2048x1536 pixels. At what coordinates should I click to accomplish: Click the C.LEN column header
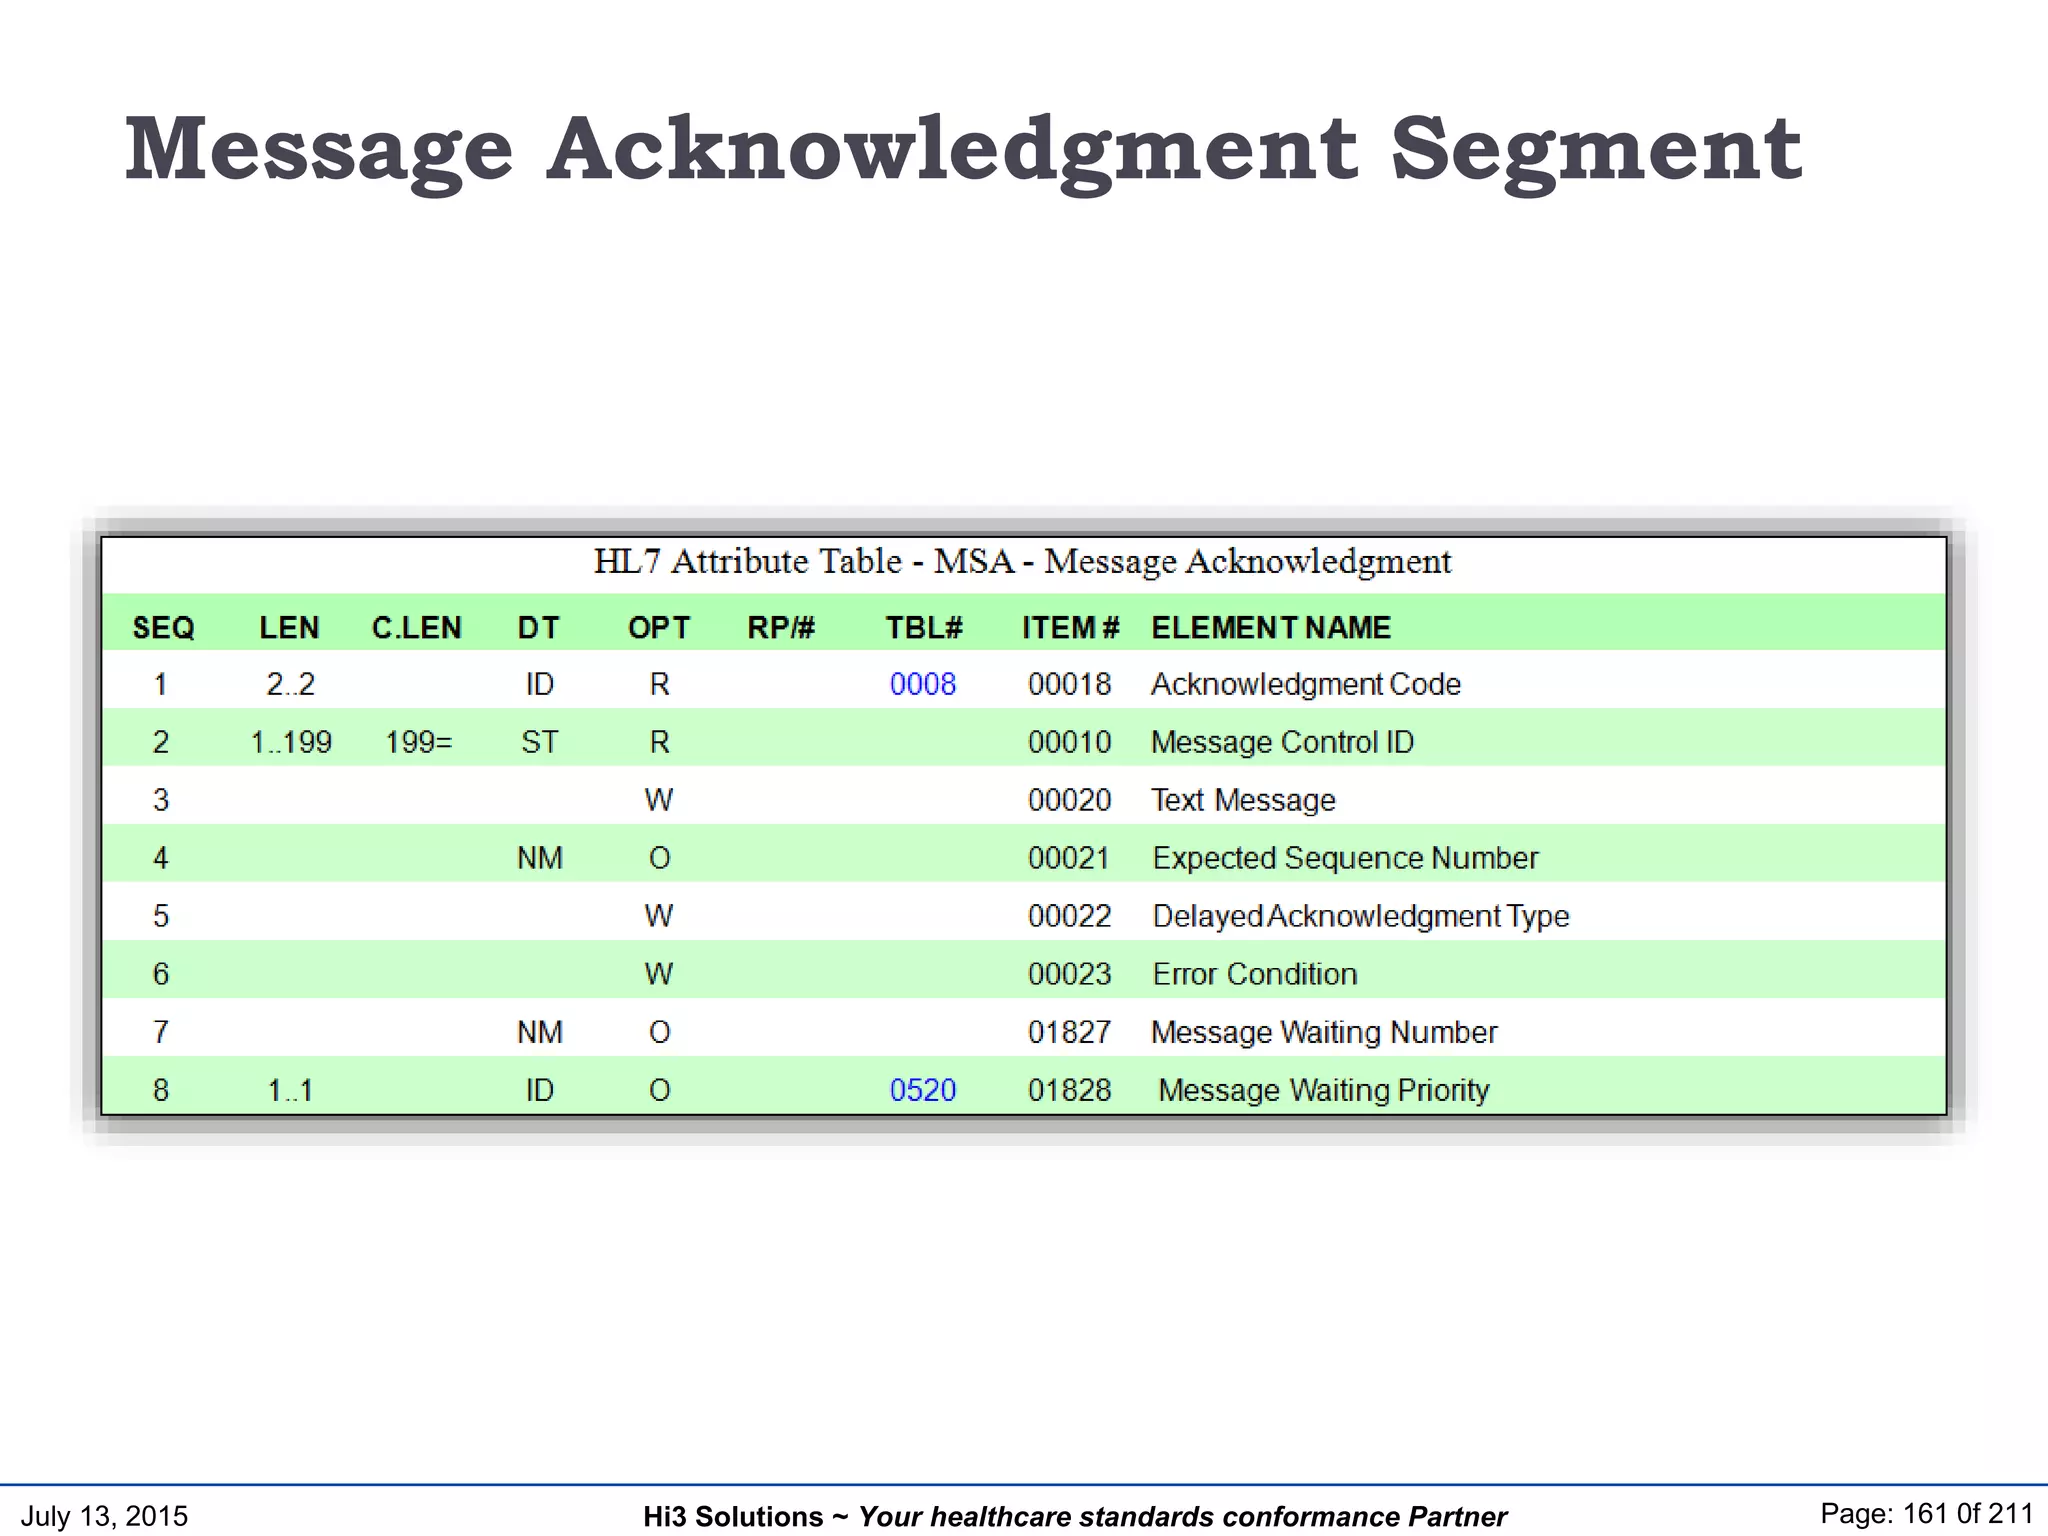click(x=416, y=628)
